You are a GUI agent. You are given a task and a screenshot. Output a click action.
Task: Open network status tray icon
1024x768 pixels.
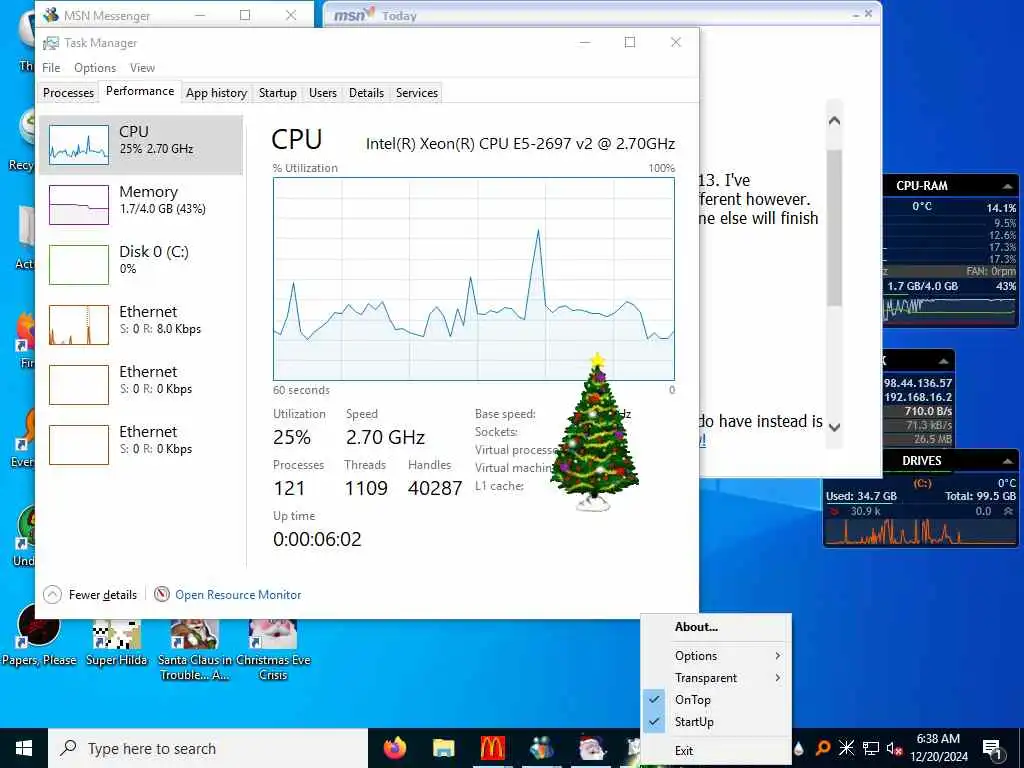[x=871, y=748]
